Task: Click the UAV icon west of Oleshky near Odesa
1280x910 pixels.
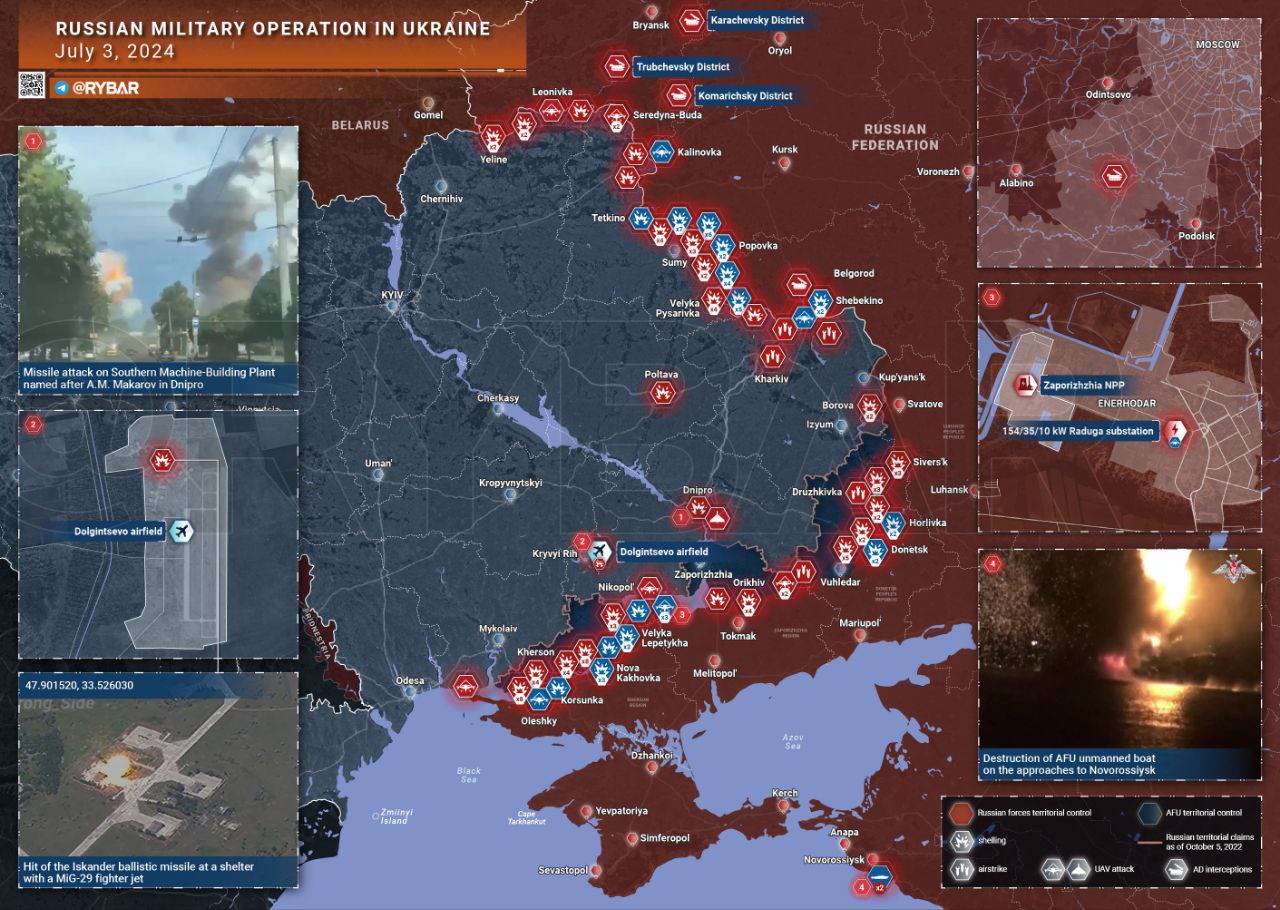Action: pyautogui.click(x=466, y=686)
